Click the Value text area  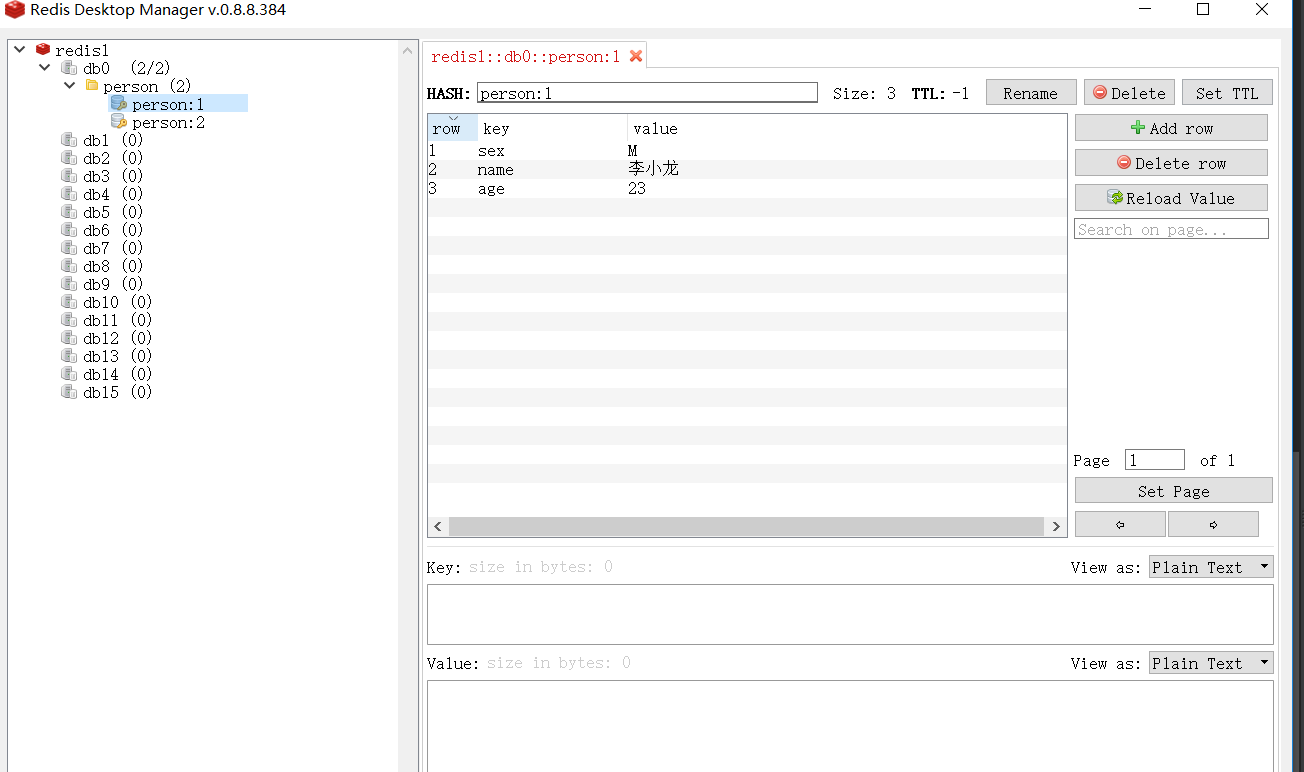(850, 726)
